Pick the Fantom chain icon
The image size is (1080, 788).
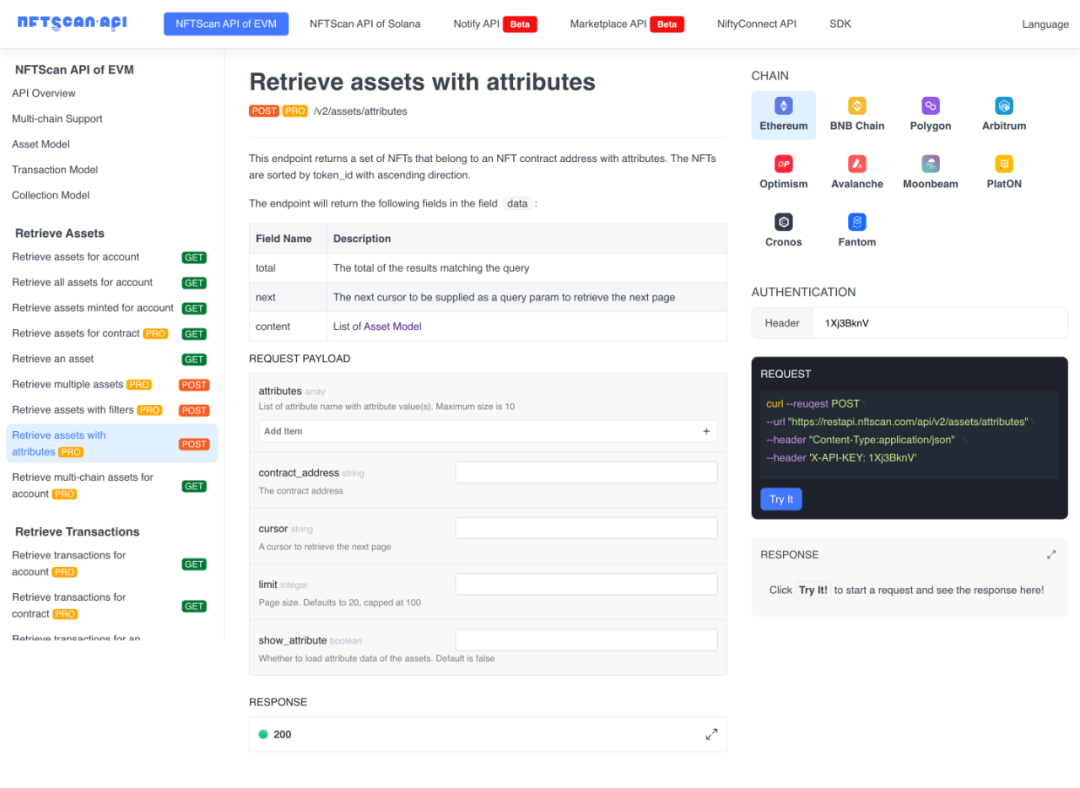click(857, 222)
